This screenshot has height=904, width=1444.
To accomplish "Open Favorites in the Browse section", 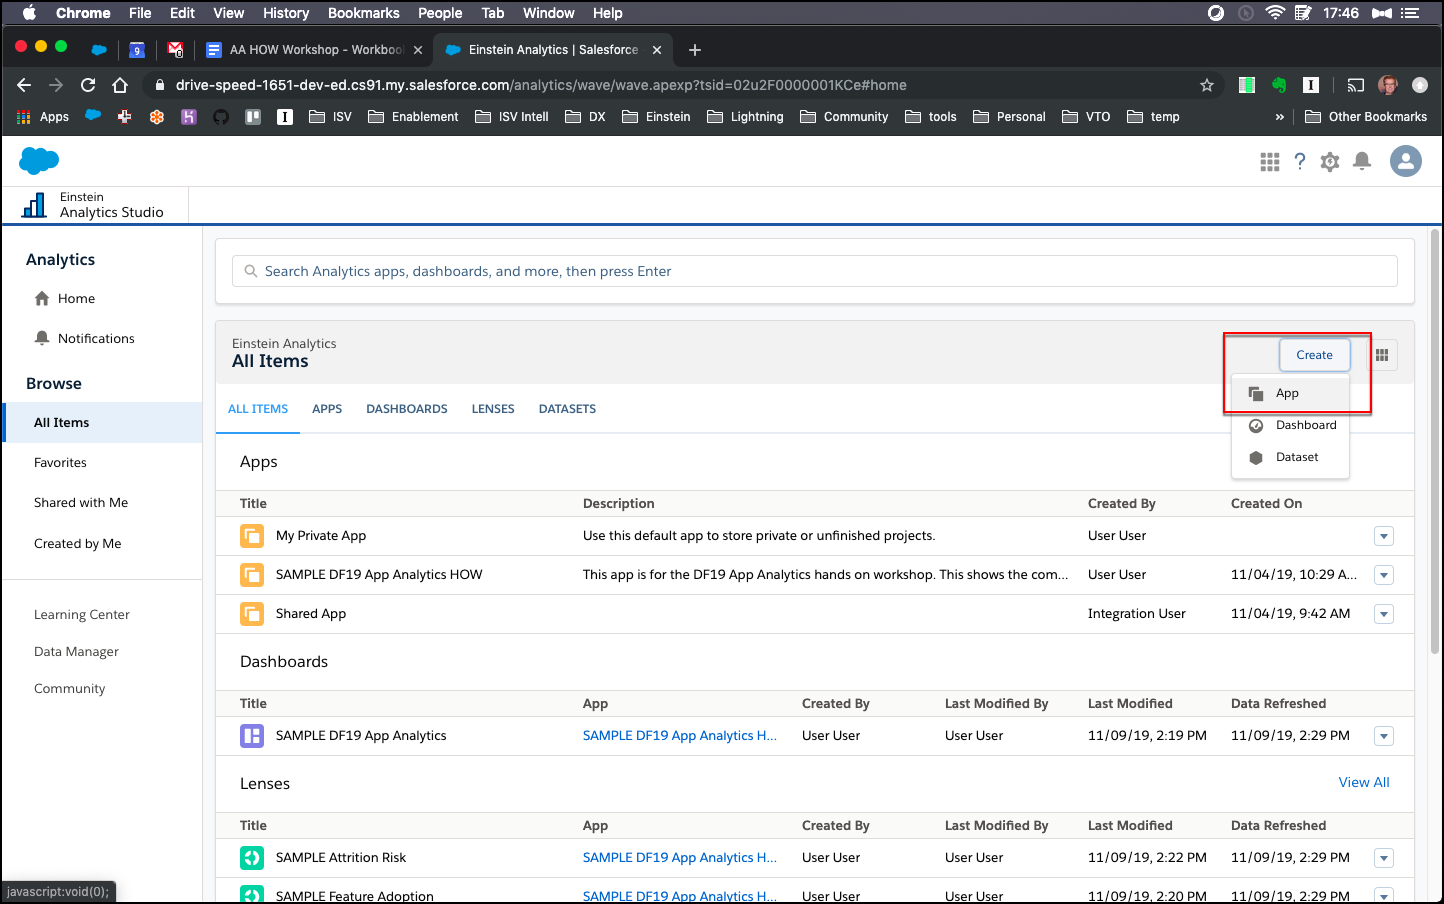I will coord(60,463).
